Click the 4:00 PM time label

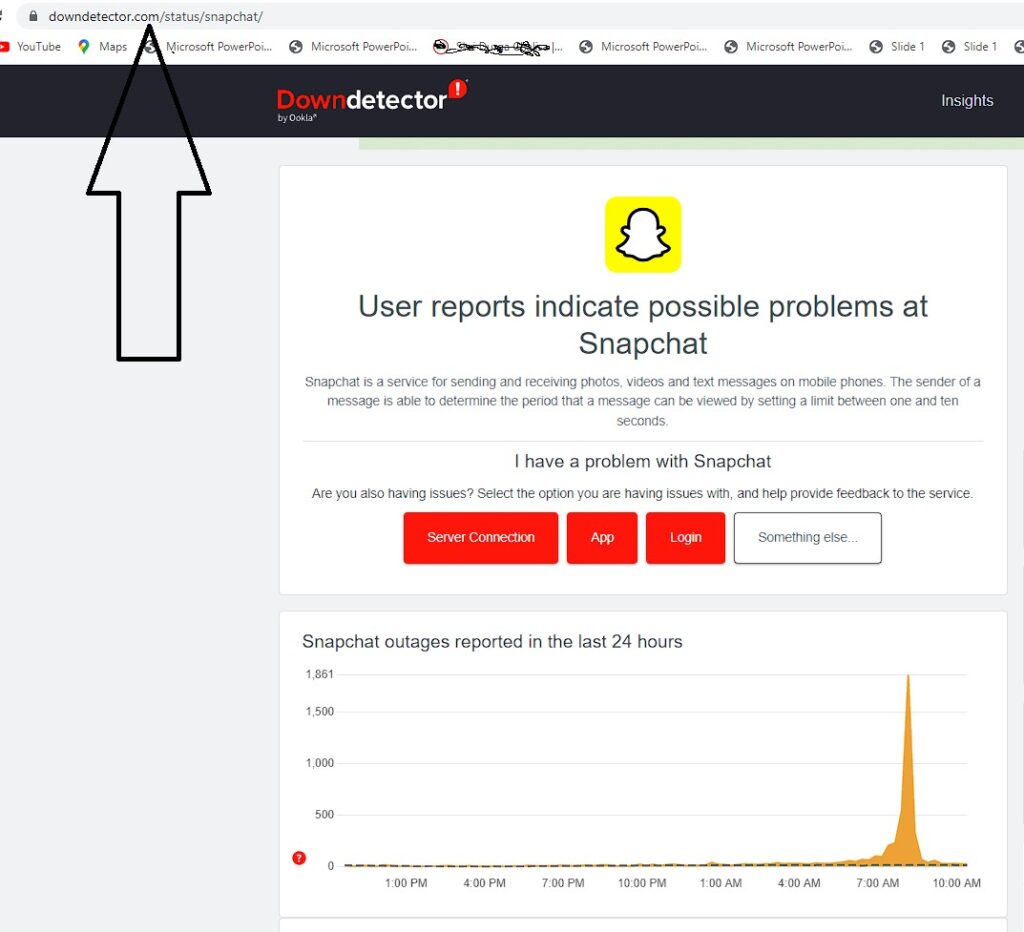pyautogui.click(x=484, y=883)
